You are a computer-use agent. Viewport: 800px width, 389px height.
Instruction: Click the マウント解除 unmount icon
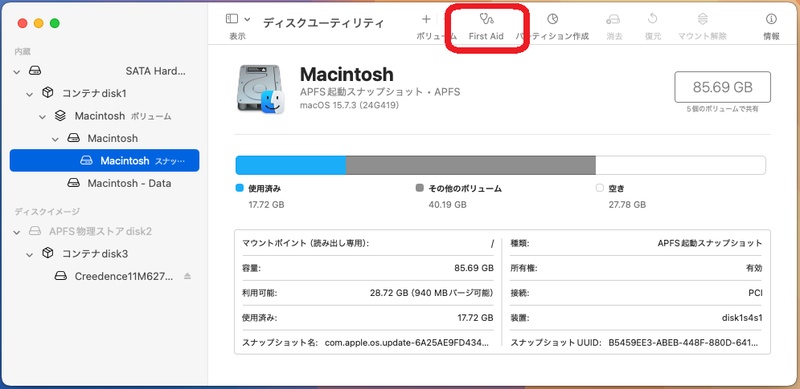tap(703, 19)
